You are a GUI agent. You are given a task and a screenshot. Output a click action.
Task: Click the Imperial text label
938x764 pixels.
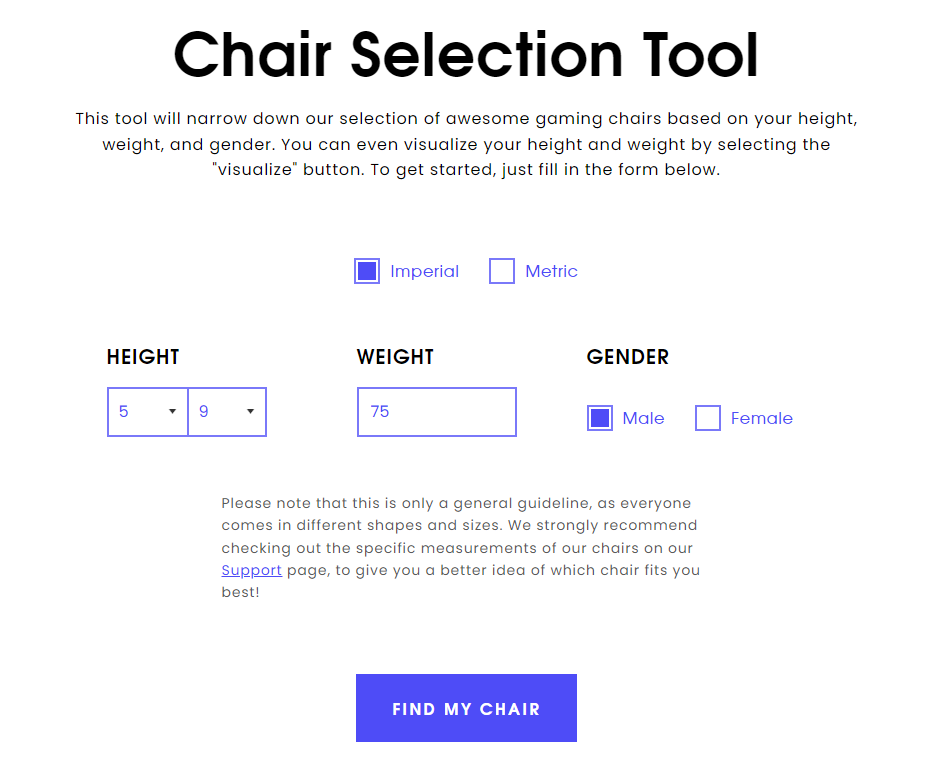coord(425,270)
